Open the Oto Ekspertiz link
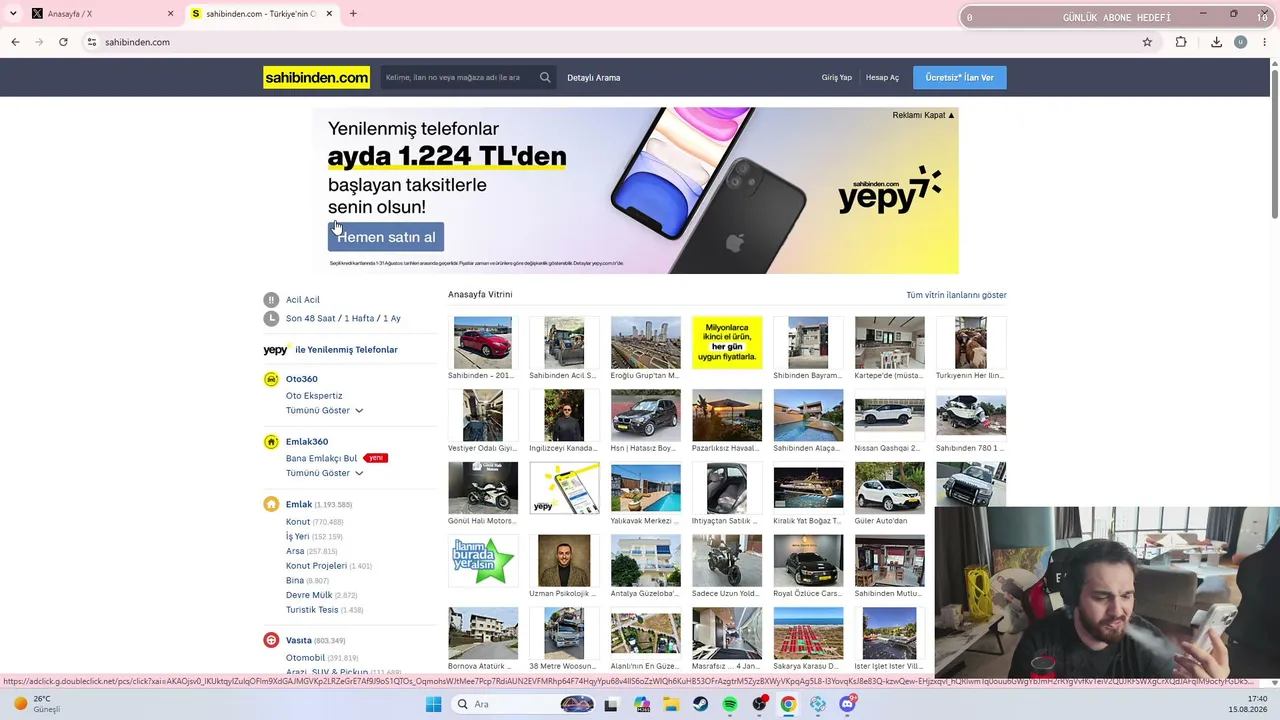This screenshot has height=720, width=1280. tap(314, 396)
